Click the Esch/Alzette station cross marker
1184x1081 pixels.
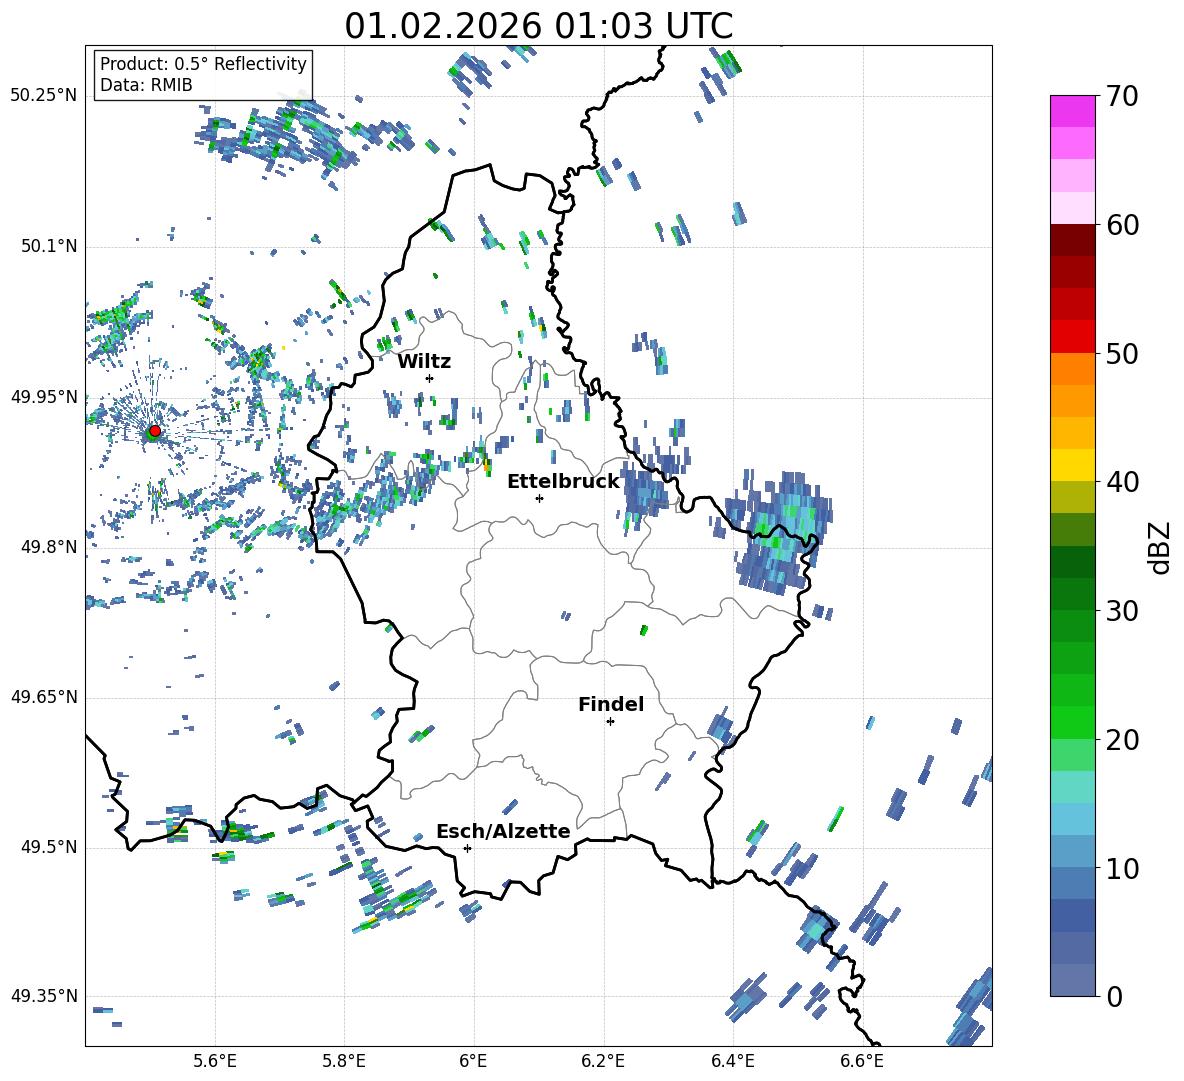click(467, 848)
